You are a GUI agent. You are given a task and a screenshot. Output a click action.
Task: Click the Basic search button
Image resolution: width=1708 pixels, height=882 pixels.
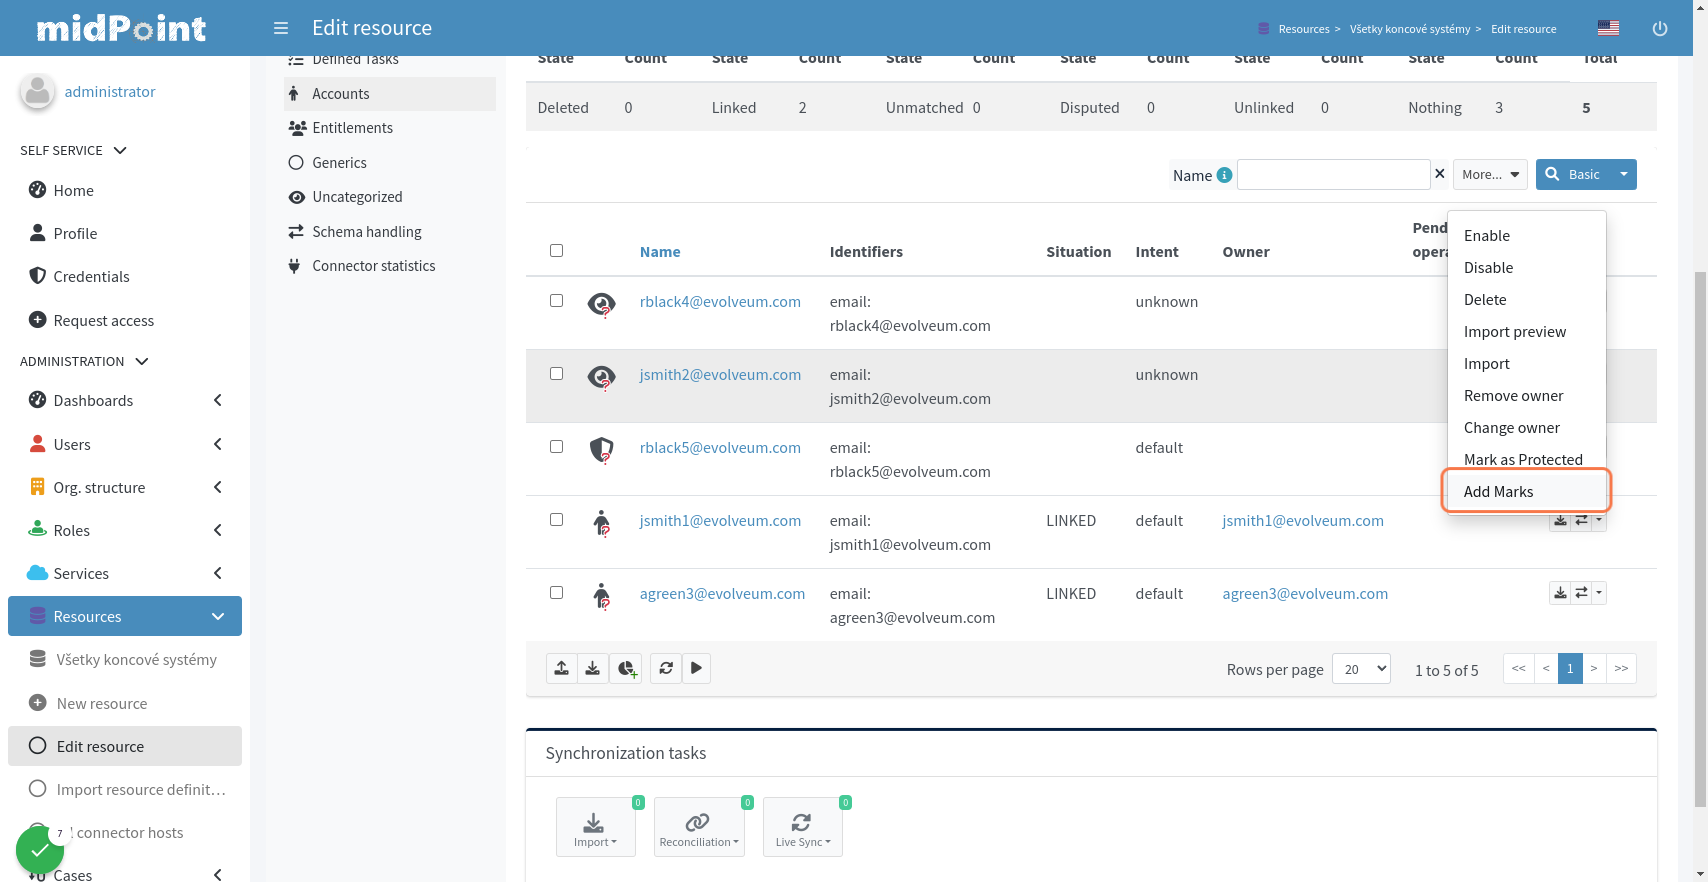[x=1574, y=174]
